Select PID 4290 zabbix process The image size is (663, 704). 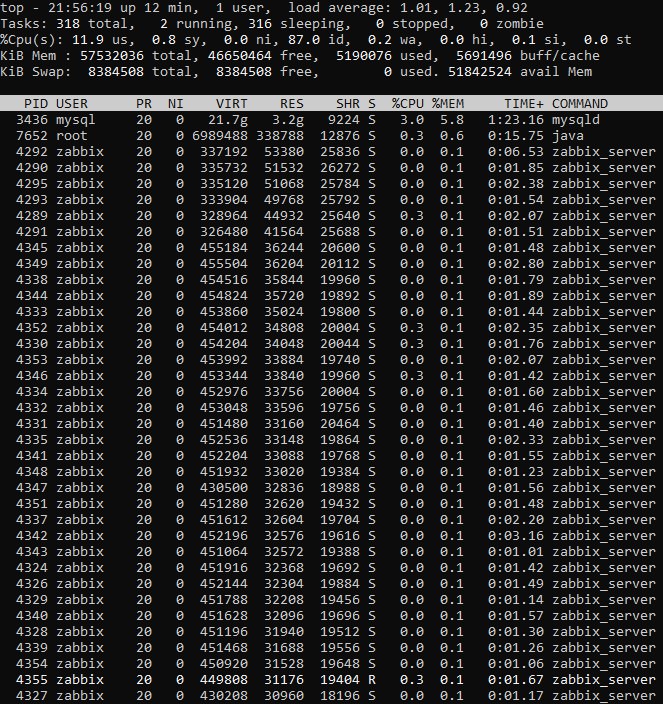(x=31, y=168)
